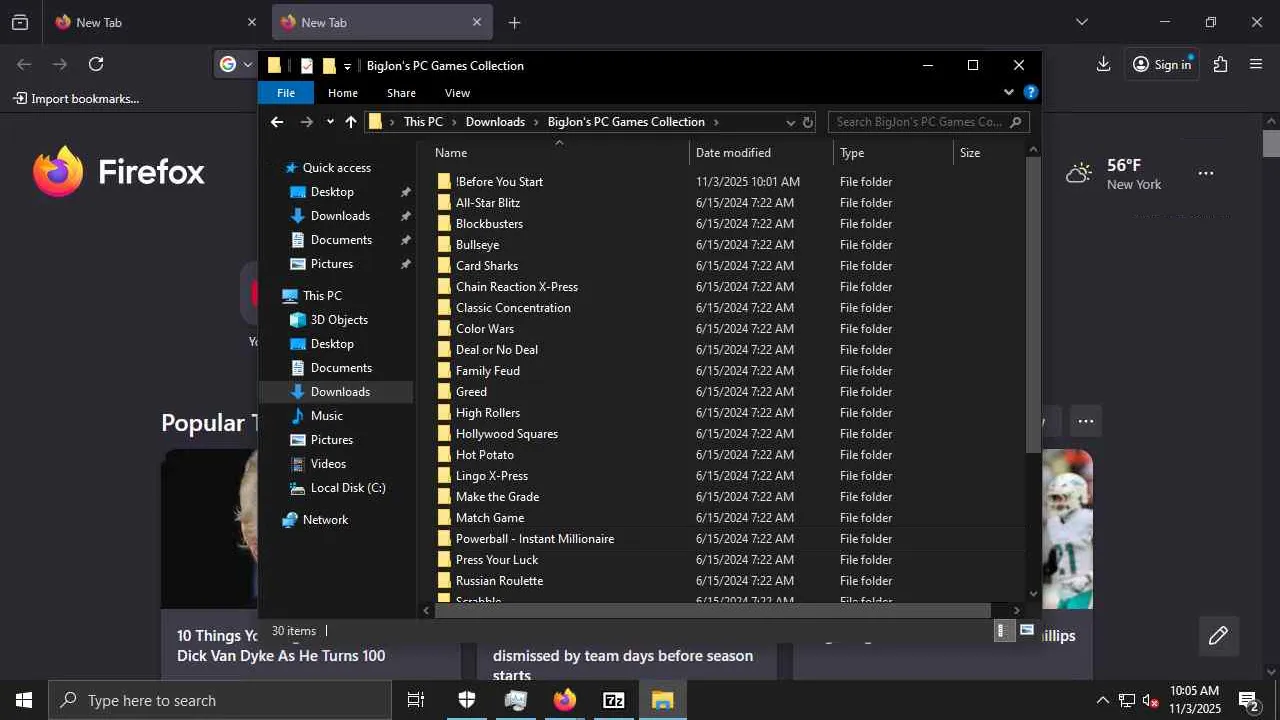Screen dimensions: 1280x720
Task: Click the New folder icon in Explorer's title bar
Action: [329, 66]
